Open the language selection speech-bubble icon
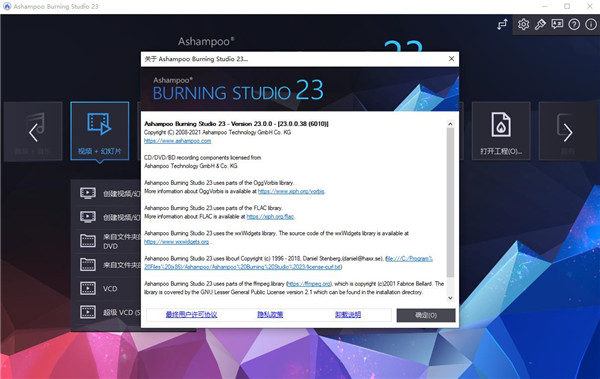 [557, 25]
